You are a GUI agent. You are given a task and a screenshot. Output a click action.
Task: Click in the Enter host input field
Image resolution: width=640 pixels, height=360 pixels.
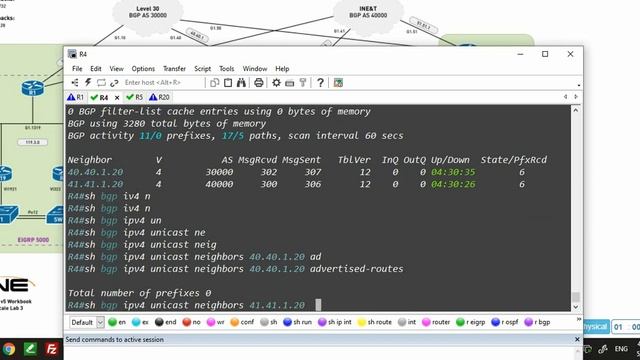[163, 82]
